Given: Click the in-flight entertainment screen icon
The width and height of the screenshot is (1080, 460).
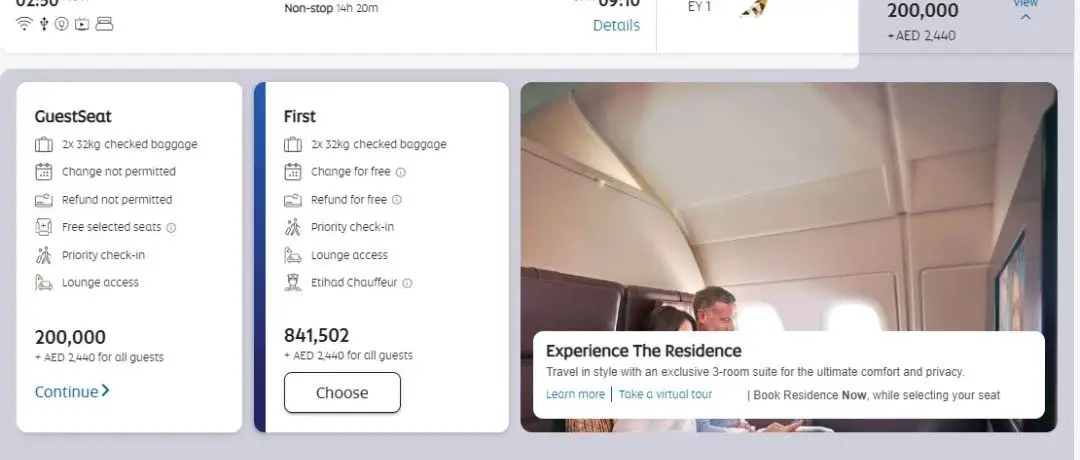Looking at the screenshot, I should [x=82, y=24].
